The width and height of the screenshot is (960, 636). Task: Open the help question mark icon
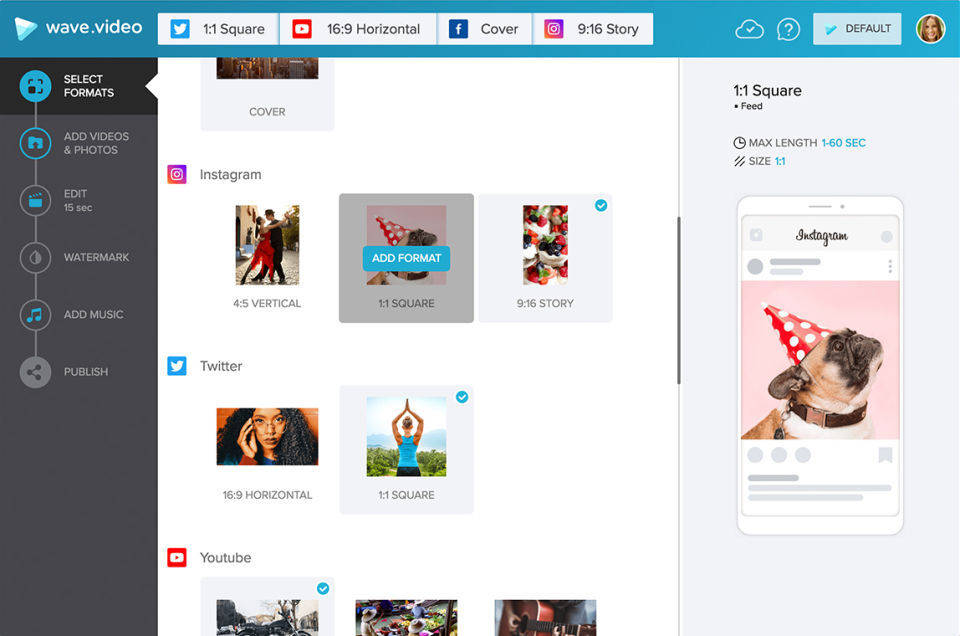point(788,29)
